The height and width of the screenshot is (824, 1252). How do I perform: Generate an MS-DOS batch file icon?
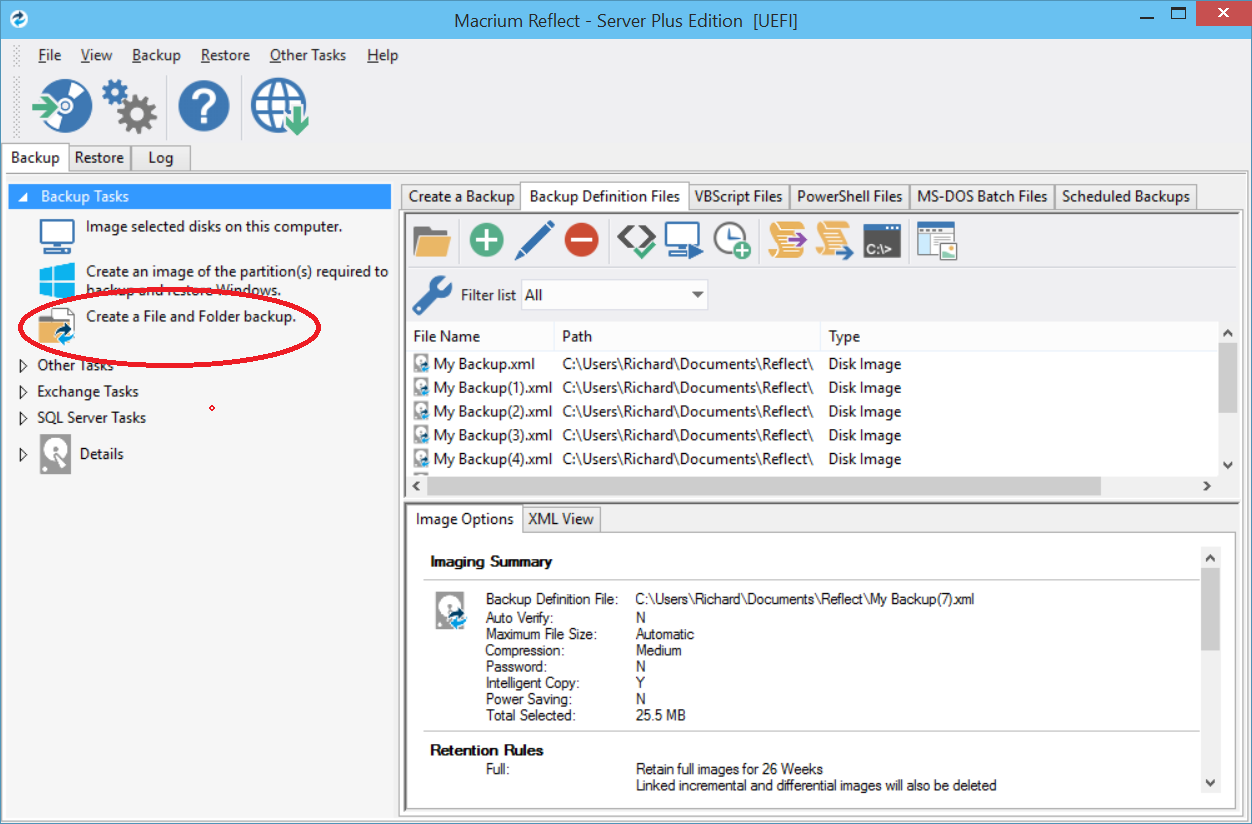tap(881, 240)
